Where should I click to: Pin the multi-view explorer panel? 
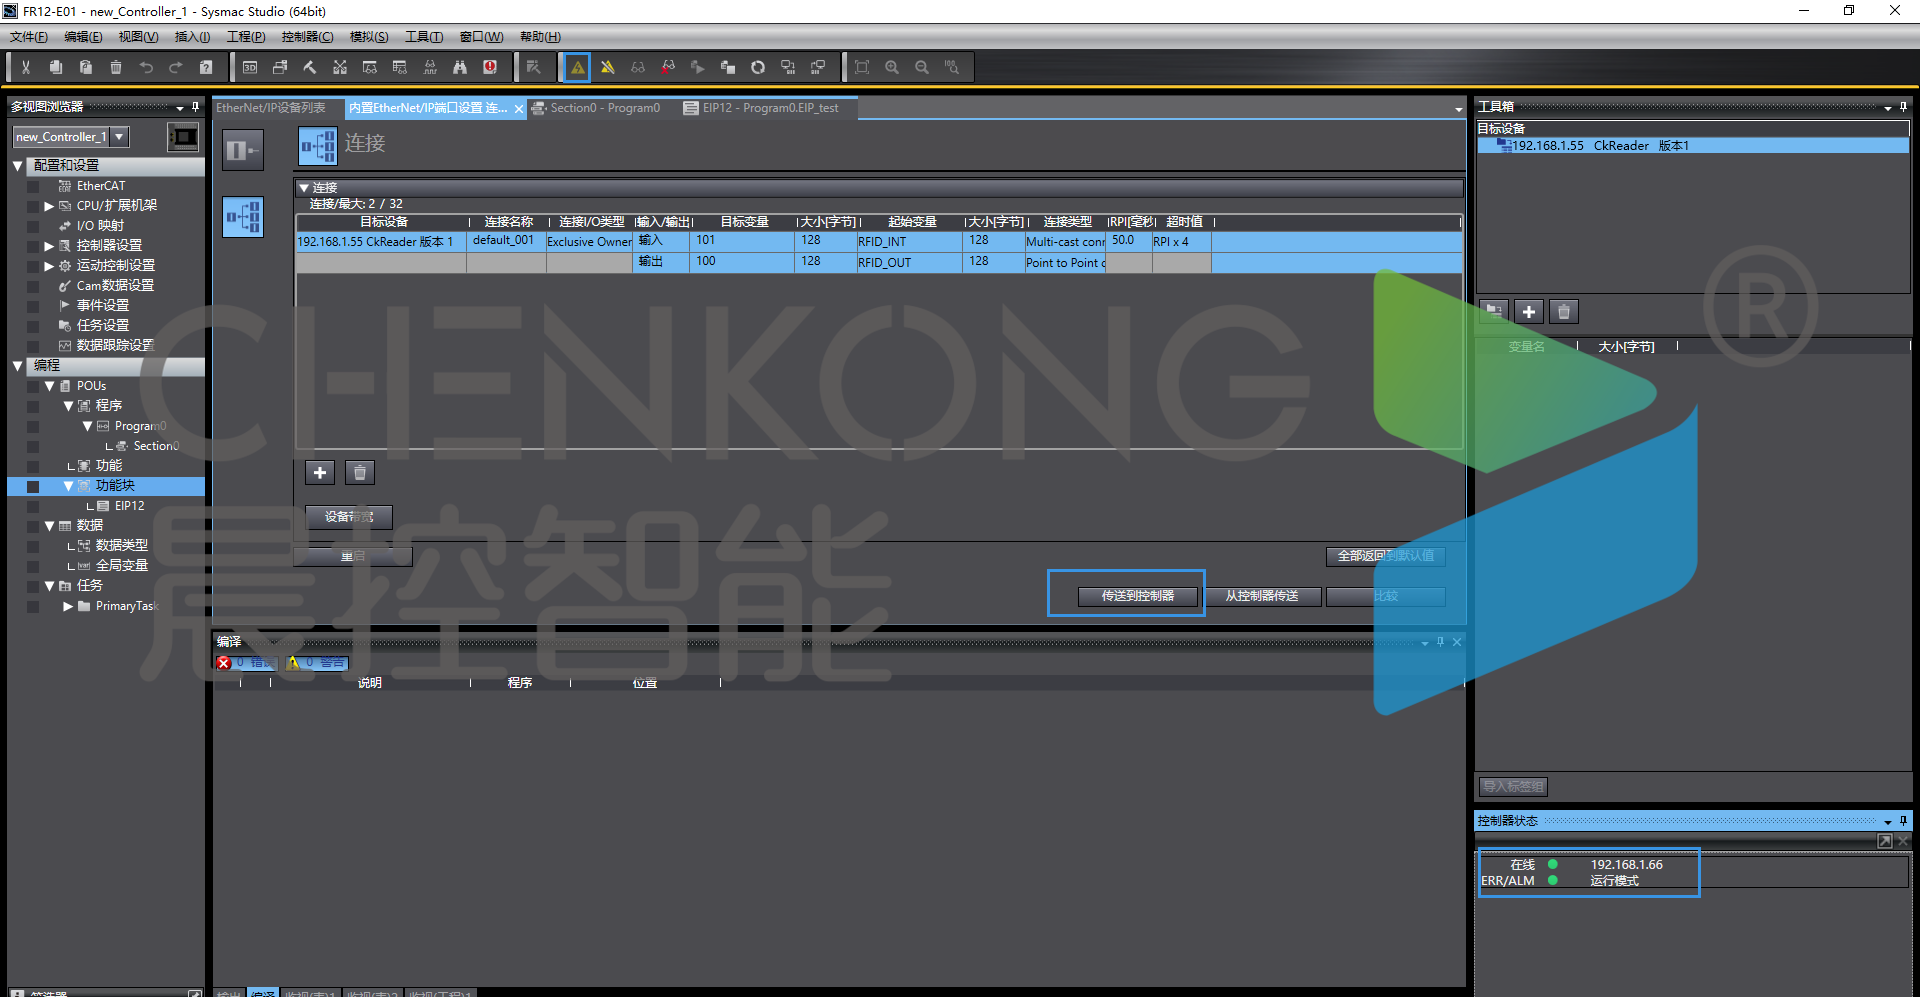tap(195, 106)
